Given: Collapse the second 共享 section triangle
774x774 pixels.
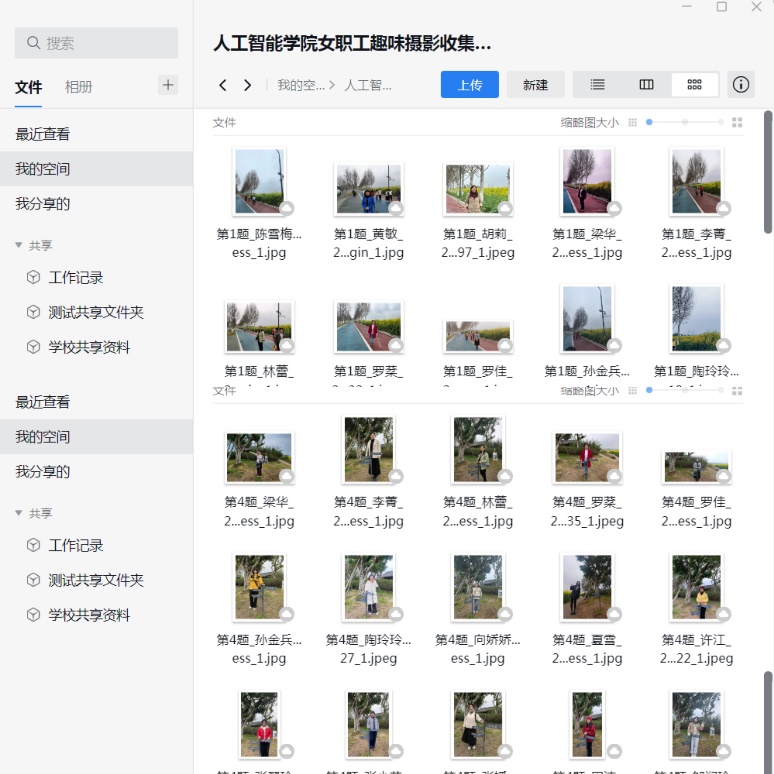Looking at the screenshot, I should coord(18,513).
